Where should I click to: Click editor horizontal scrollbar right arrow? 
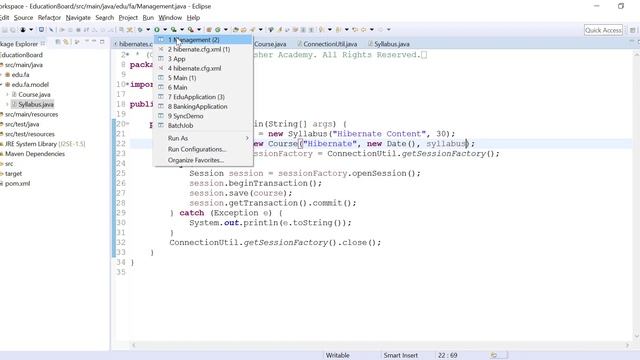click(627, 345)
